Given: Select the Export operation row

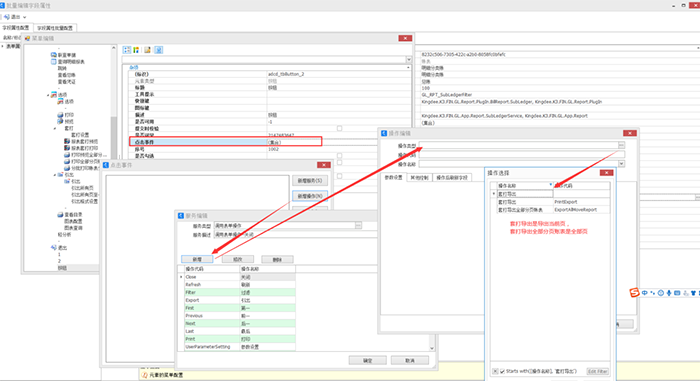Looking at the screenshot, I should click(240, 300).
